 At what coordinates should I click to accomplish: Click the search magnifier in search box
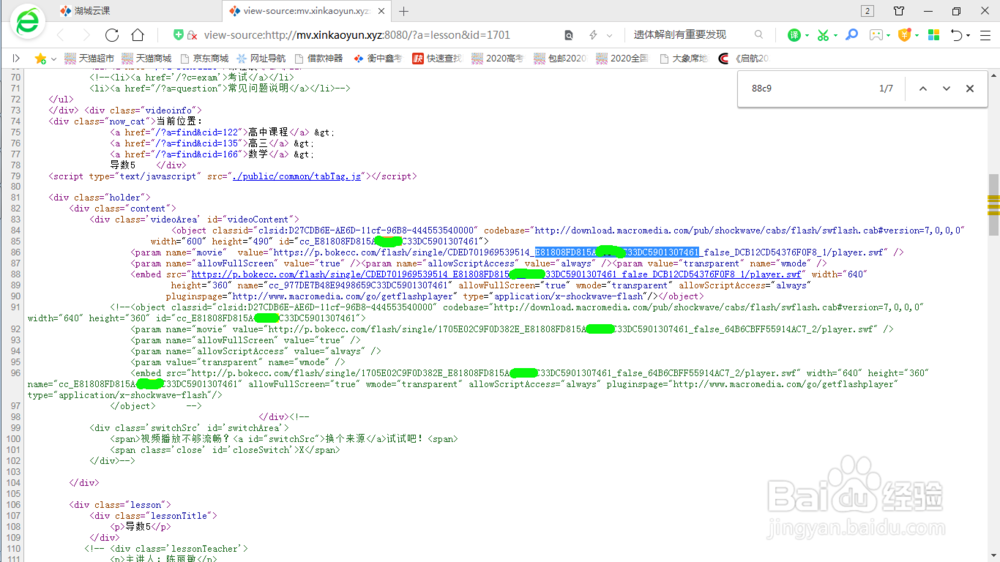(758, 35)
